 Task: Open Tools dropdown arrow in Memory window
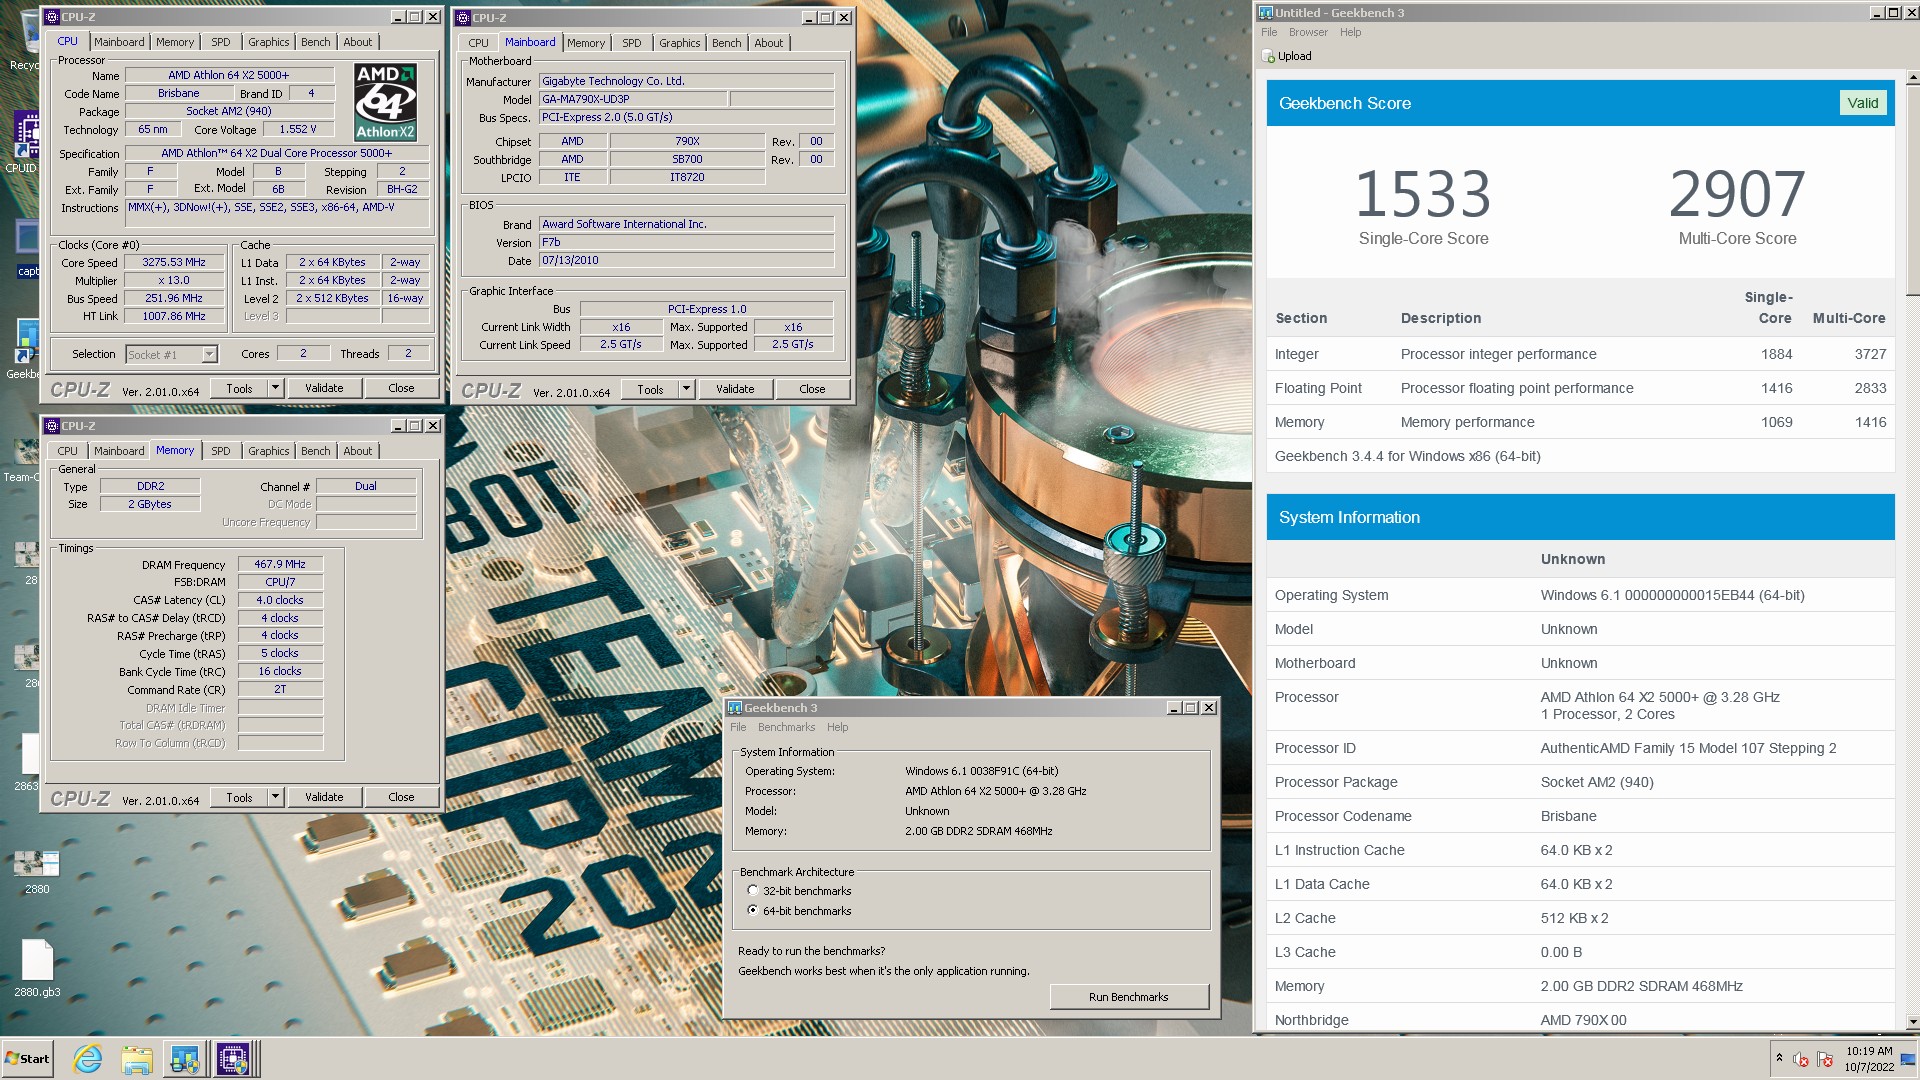276,797
